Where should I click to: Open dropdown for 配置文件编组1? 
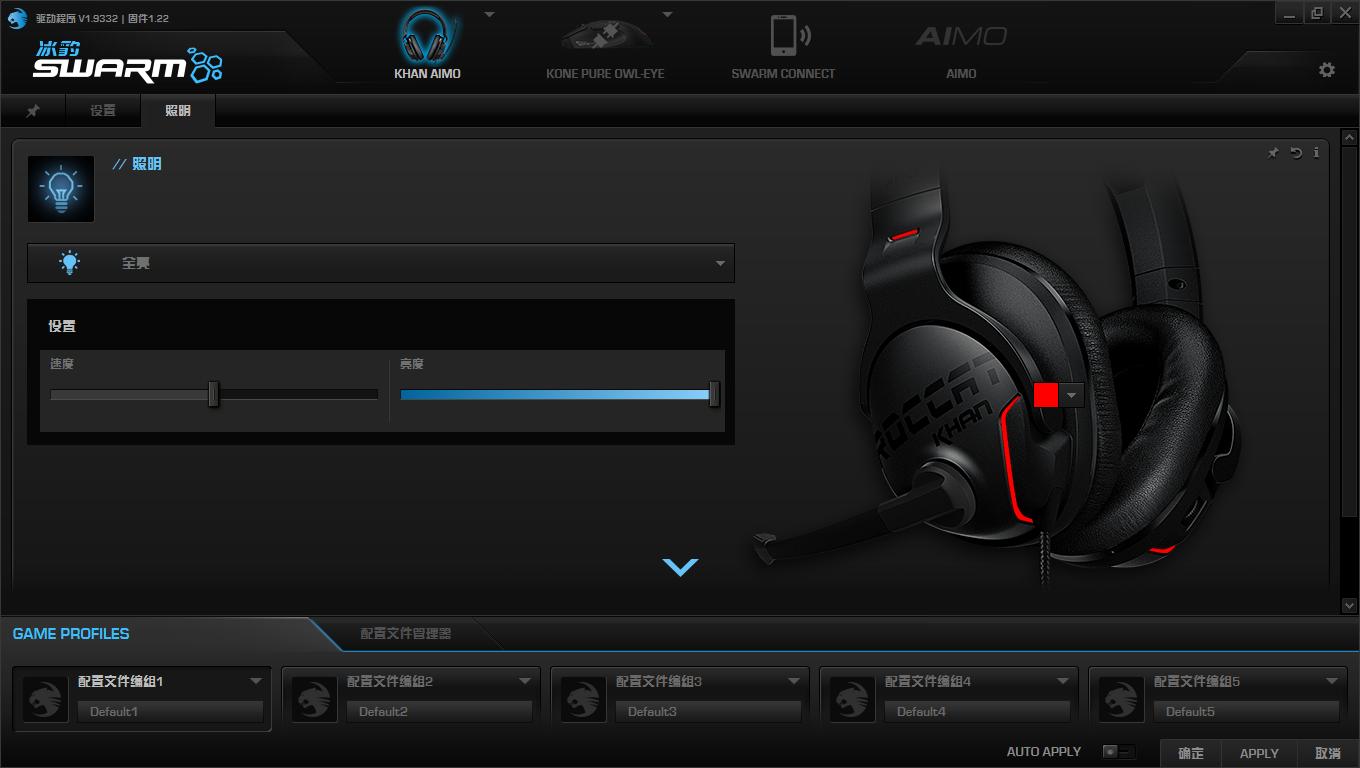pyautogui.click(x=256, y=681)
